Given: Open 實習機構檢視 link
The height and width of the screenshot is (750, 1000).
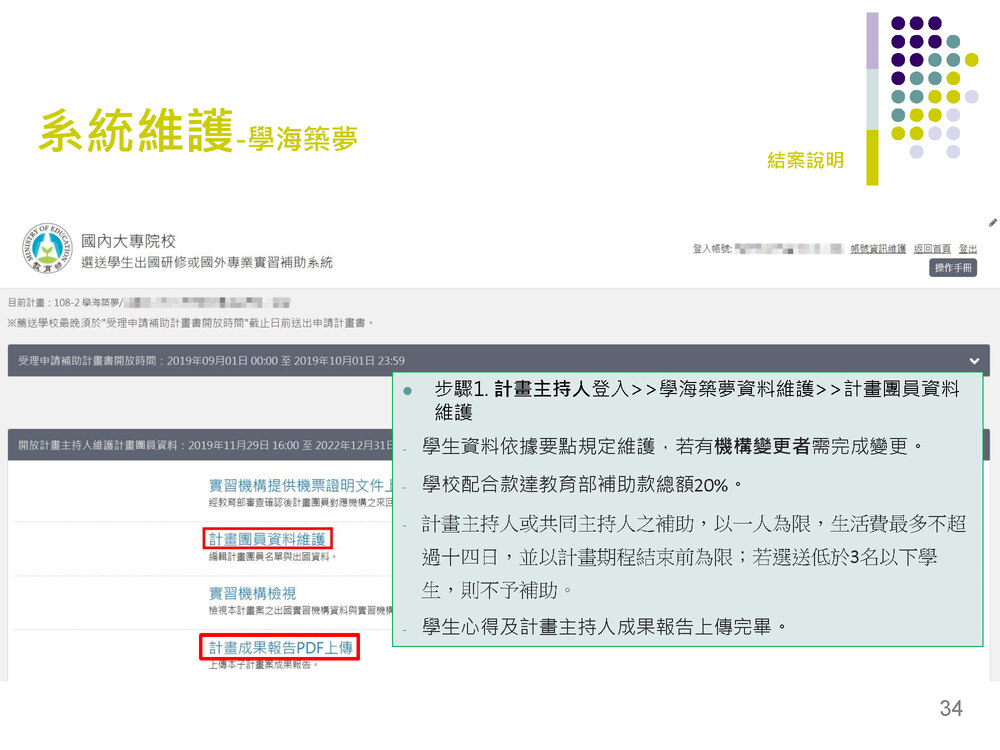Looking at the screenshot, I should coord(252,593).
